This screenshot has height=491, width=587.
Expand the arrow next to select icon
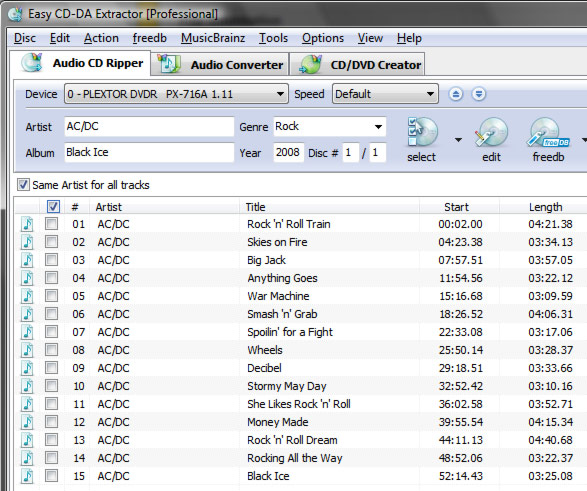[x=458, y=140]
